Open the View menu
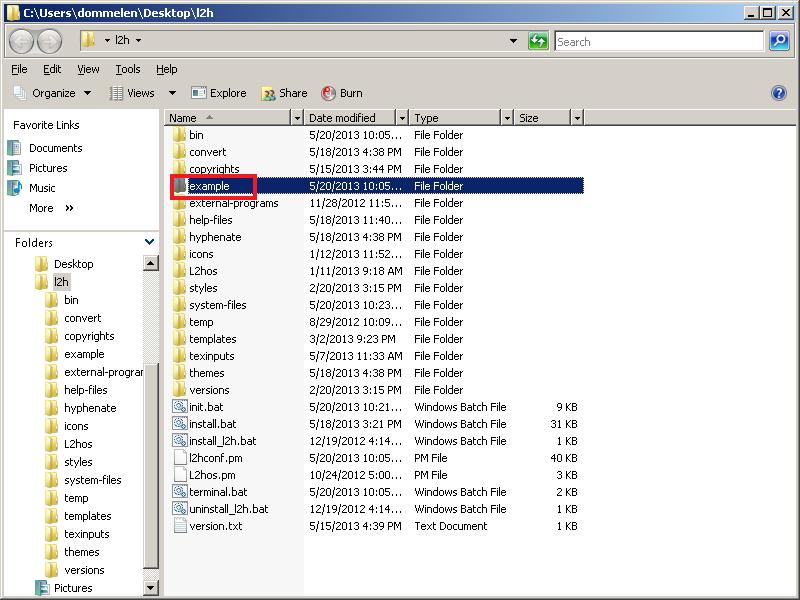Image resolution: width=800 pixels, height=600 pixels. [88, 69]
